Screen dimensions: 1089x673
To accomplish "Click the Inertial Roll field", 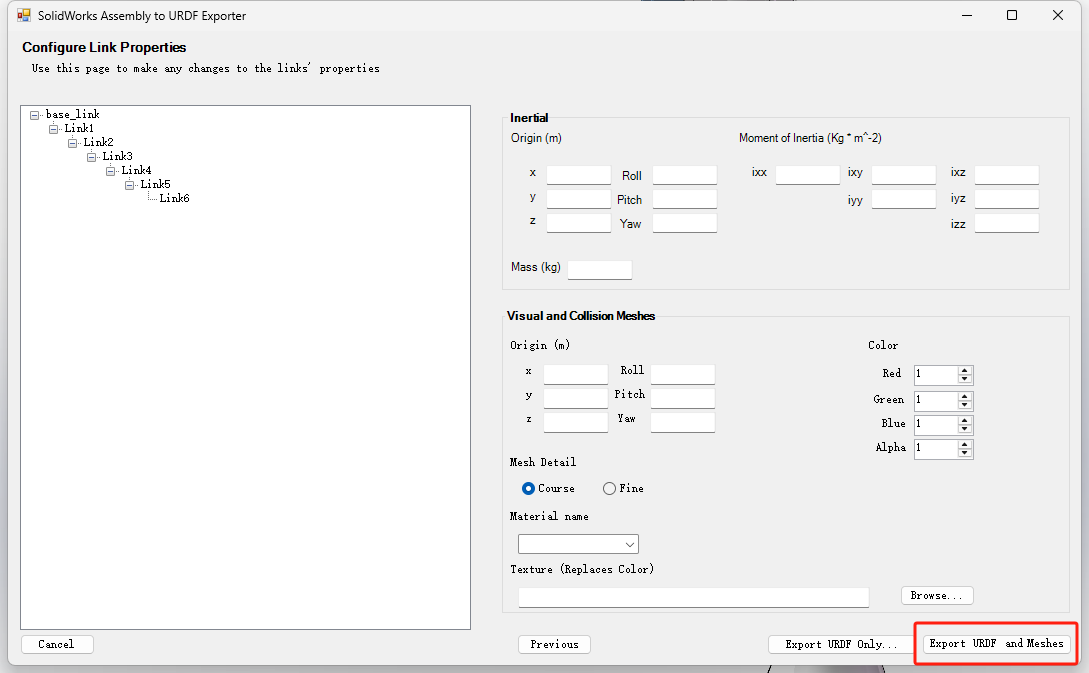I will 685,175.
